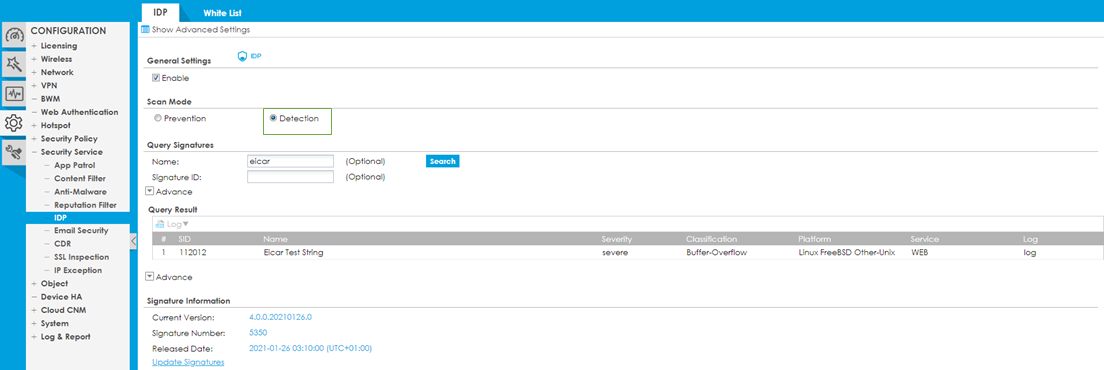Select the IDP tab

(x=160, y=13)
